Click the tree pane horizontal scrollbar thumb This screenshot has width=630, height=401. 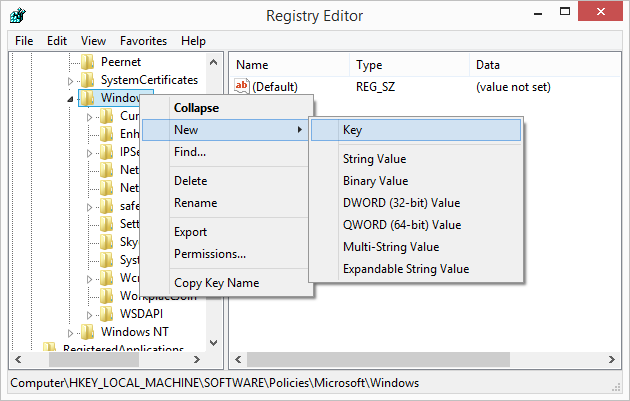click(94, 359)
